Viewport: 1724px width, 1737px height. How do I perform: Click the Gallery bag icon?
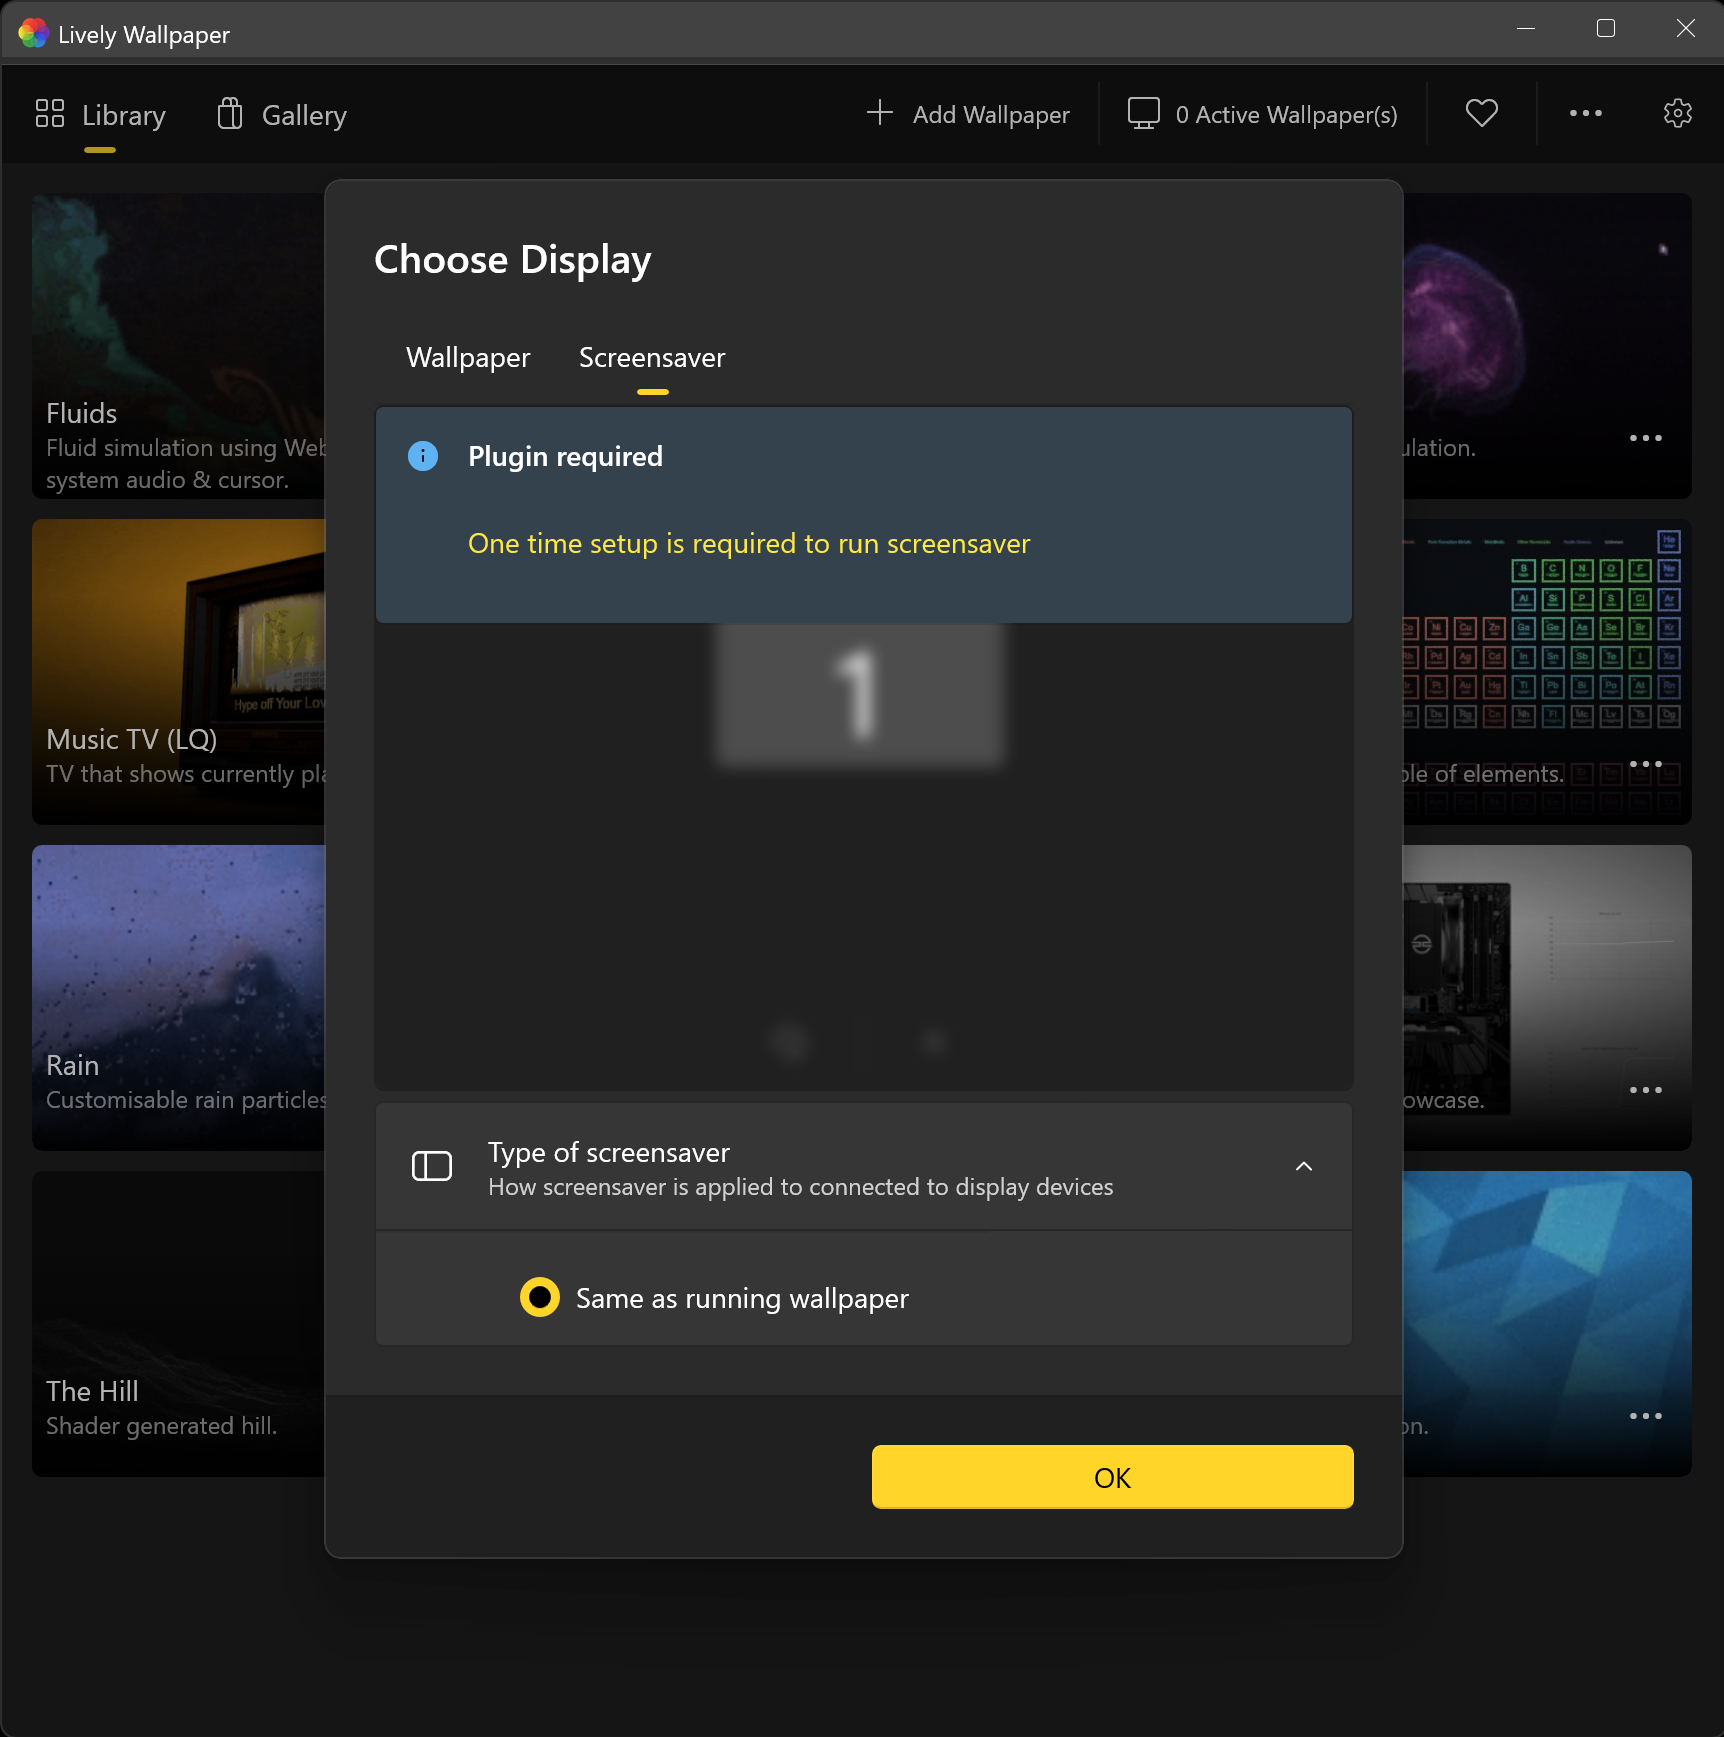pos(229,113)
